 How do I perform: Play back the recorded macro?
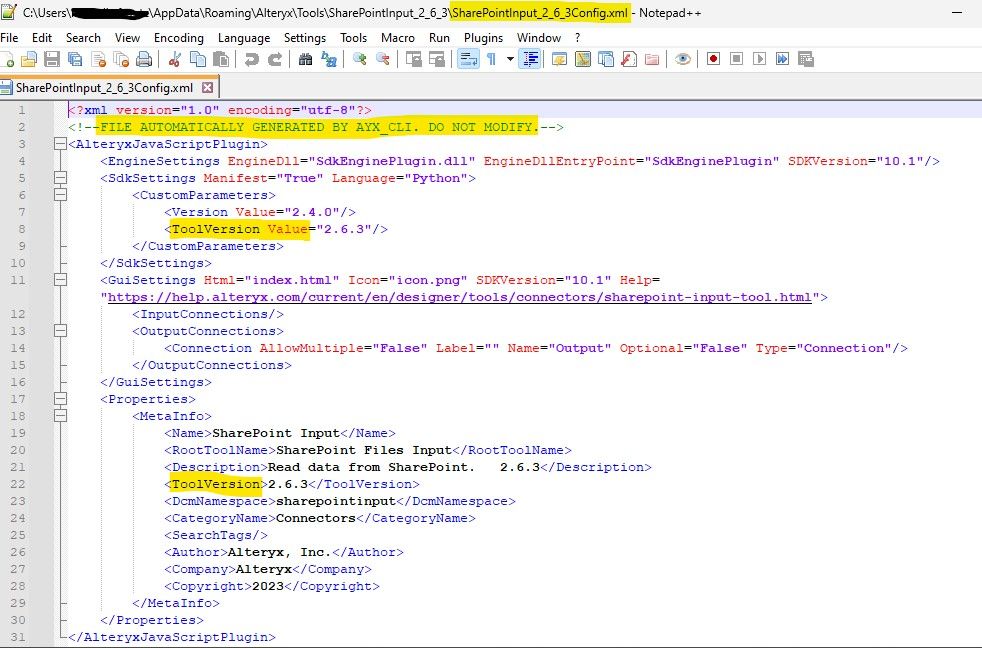click(760, 59)
